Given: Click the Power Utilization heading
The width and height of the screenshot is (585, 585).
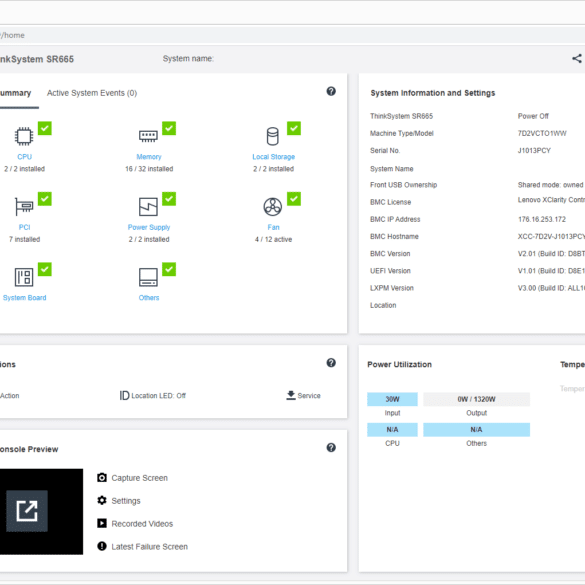Looking at the screenshot, I should [400, 365].
